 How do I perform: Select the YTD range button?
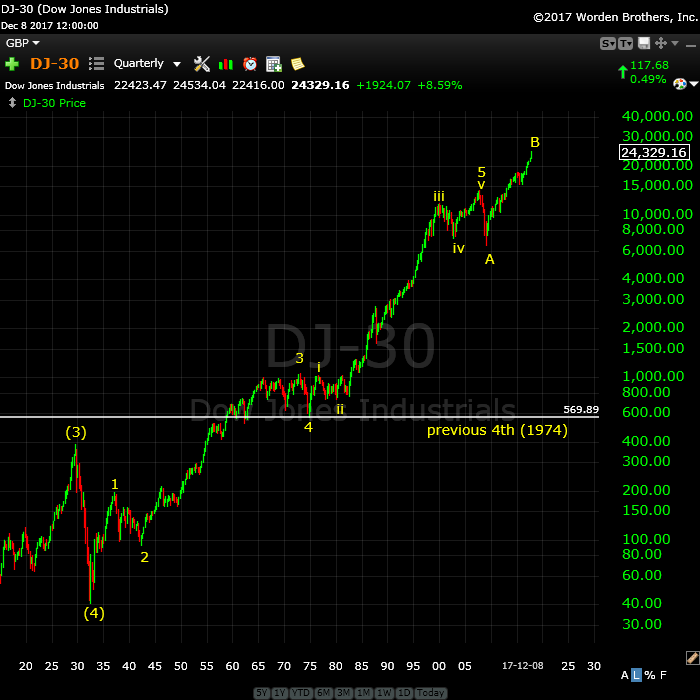coord(300,692)
